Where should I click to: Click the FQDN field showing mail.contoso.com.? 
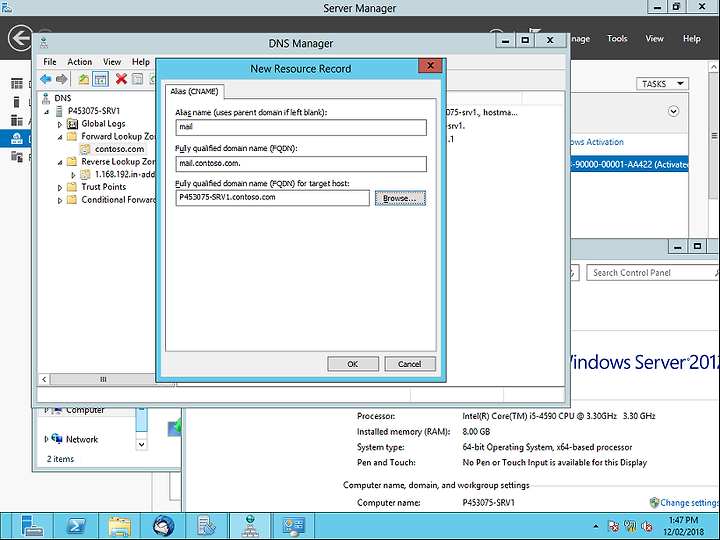click(x=301, y=163)
